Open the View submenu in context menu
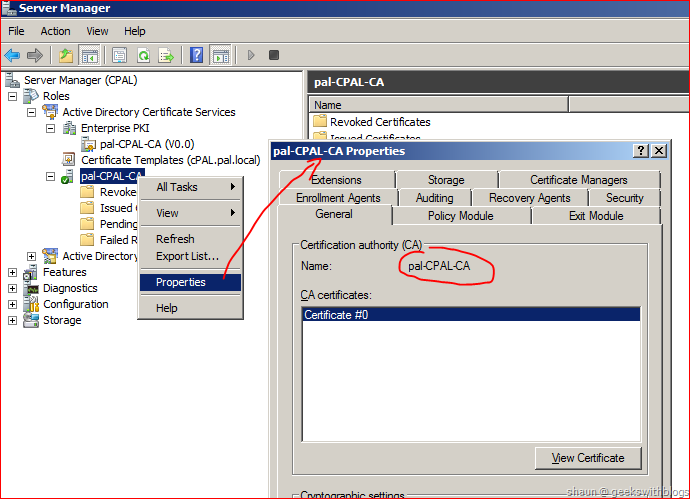690x499 pixels. [191, 213]
